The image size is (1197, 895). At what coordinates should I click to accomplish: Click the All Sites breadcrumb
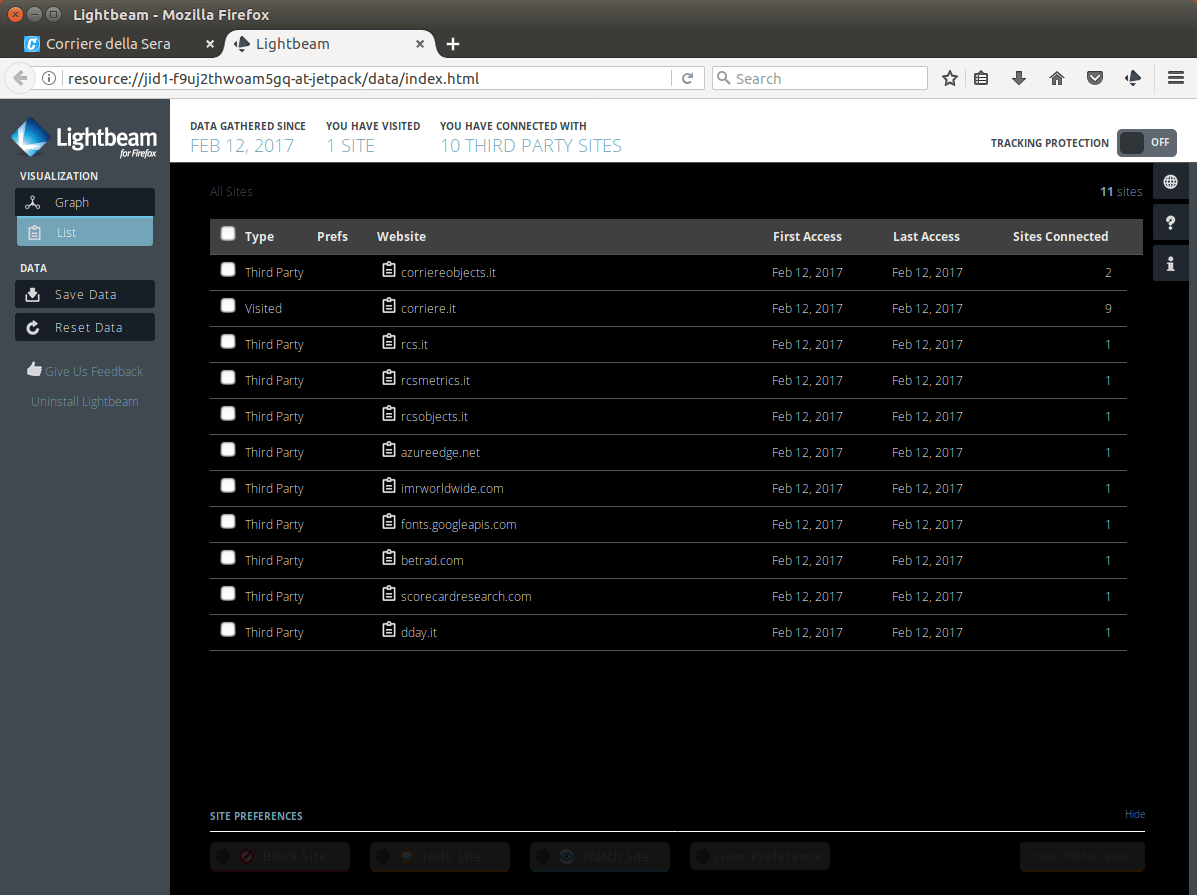(x=231, y=192)
